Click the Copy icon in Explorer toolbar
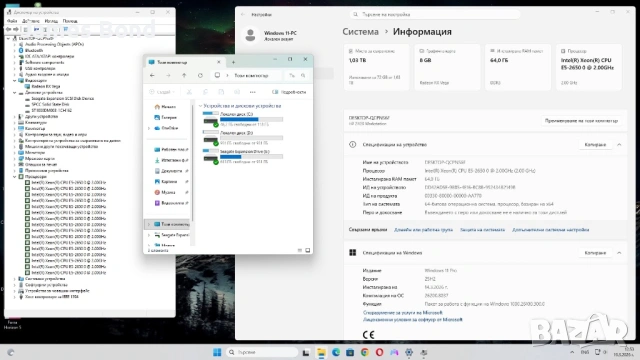640x360 pixels. click(x=205, y=92)
